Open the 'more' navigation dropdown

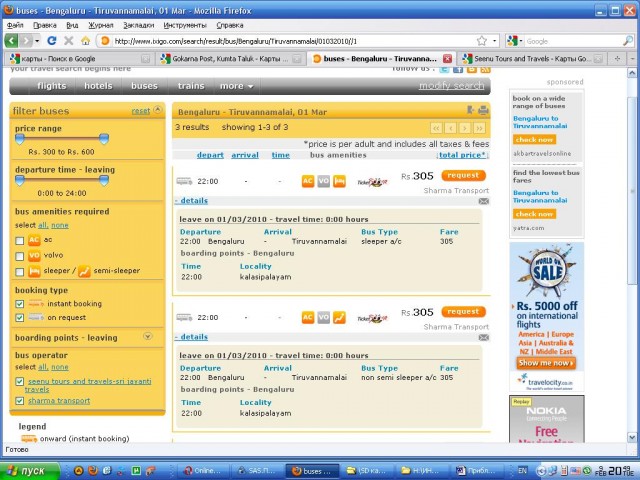(x=236, y=86)
